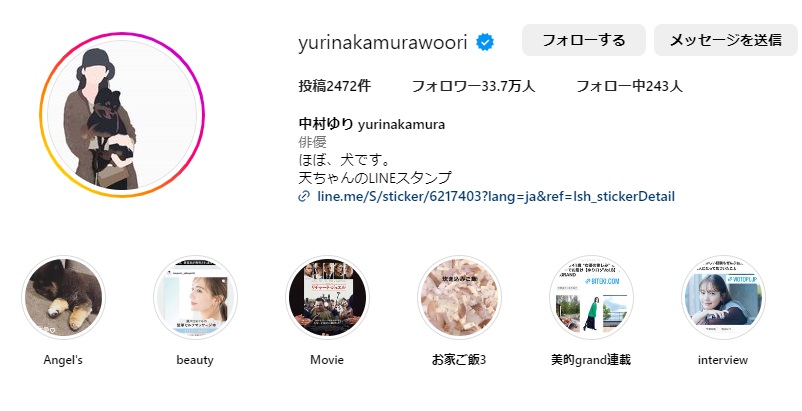Open the interview highlight circle
The height and width of the screenshot is (411, 802).
click(723, 298)
